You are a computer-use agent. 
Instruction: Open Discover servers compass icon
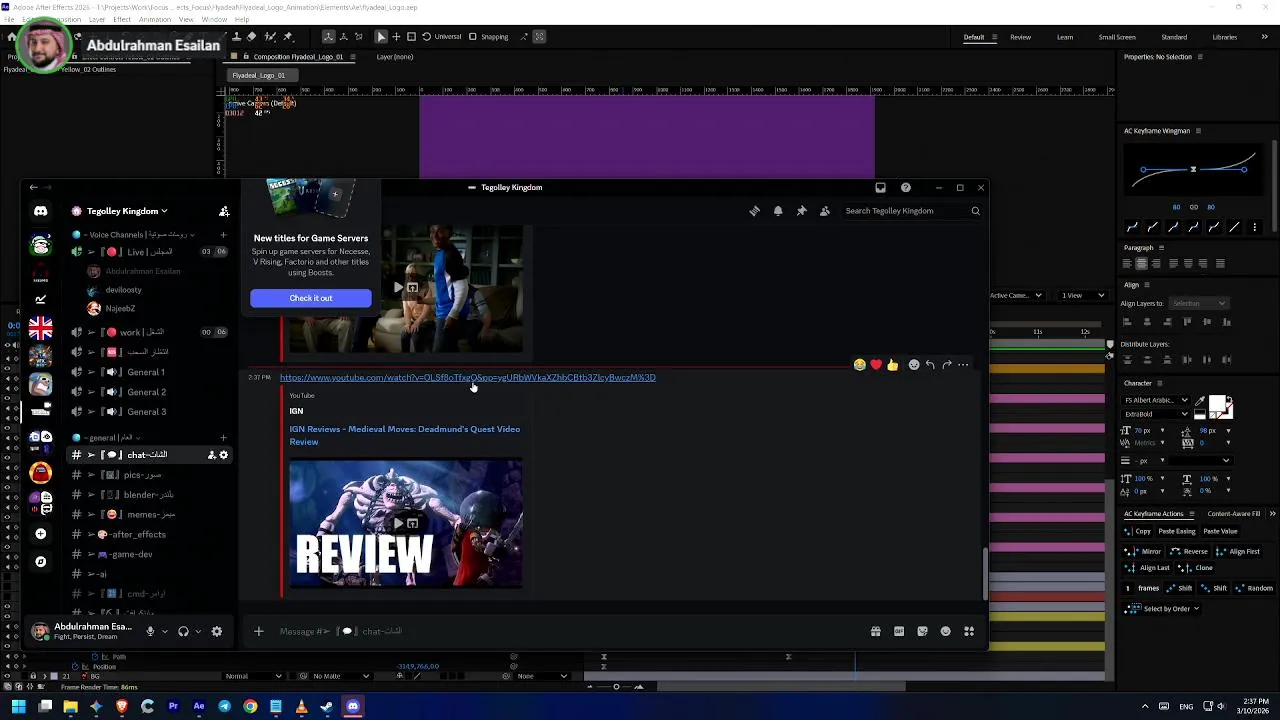[40, 562]
